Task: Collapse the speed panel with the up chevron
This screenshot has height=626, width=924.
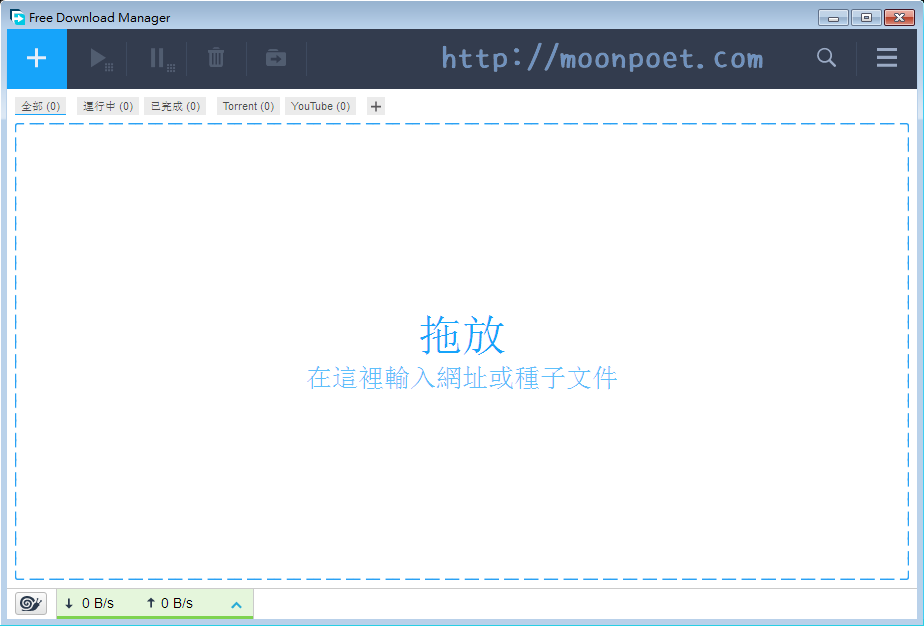Action: pos(236,603)
